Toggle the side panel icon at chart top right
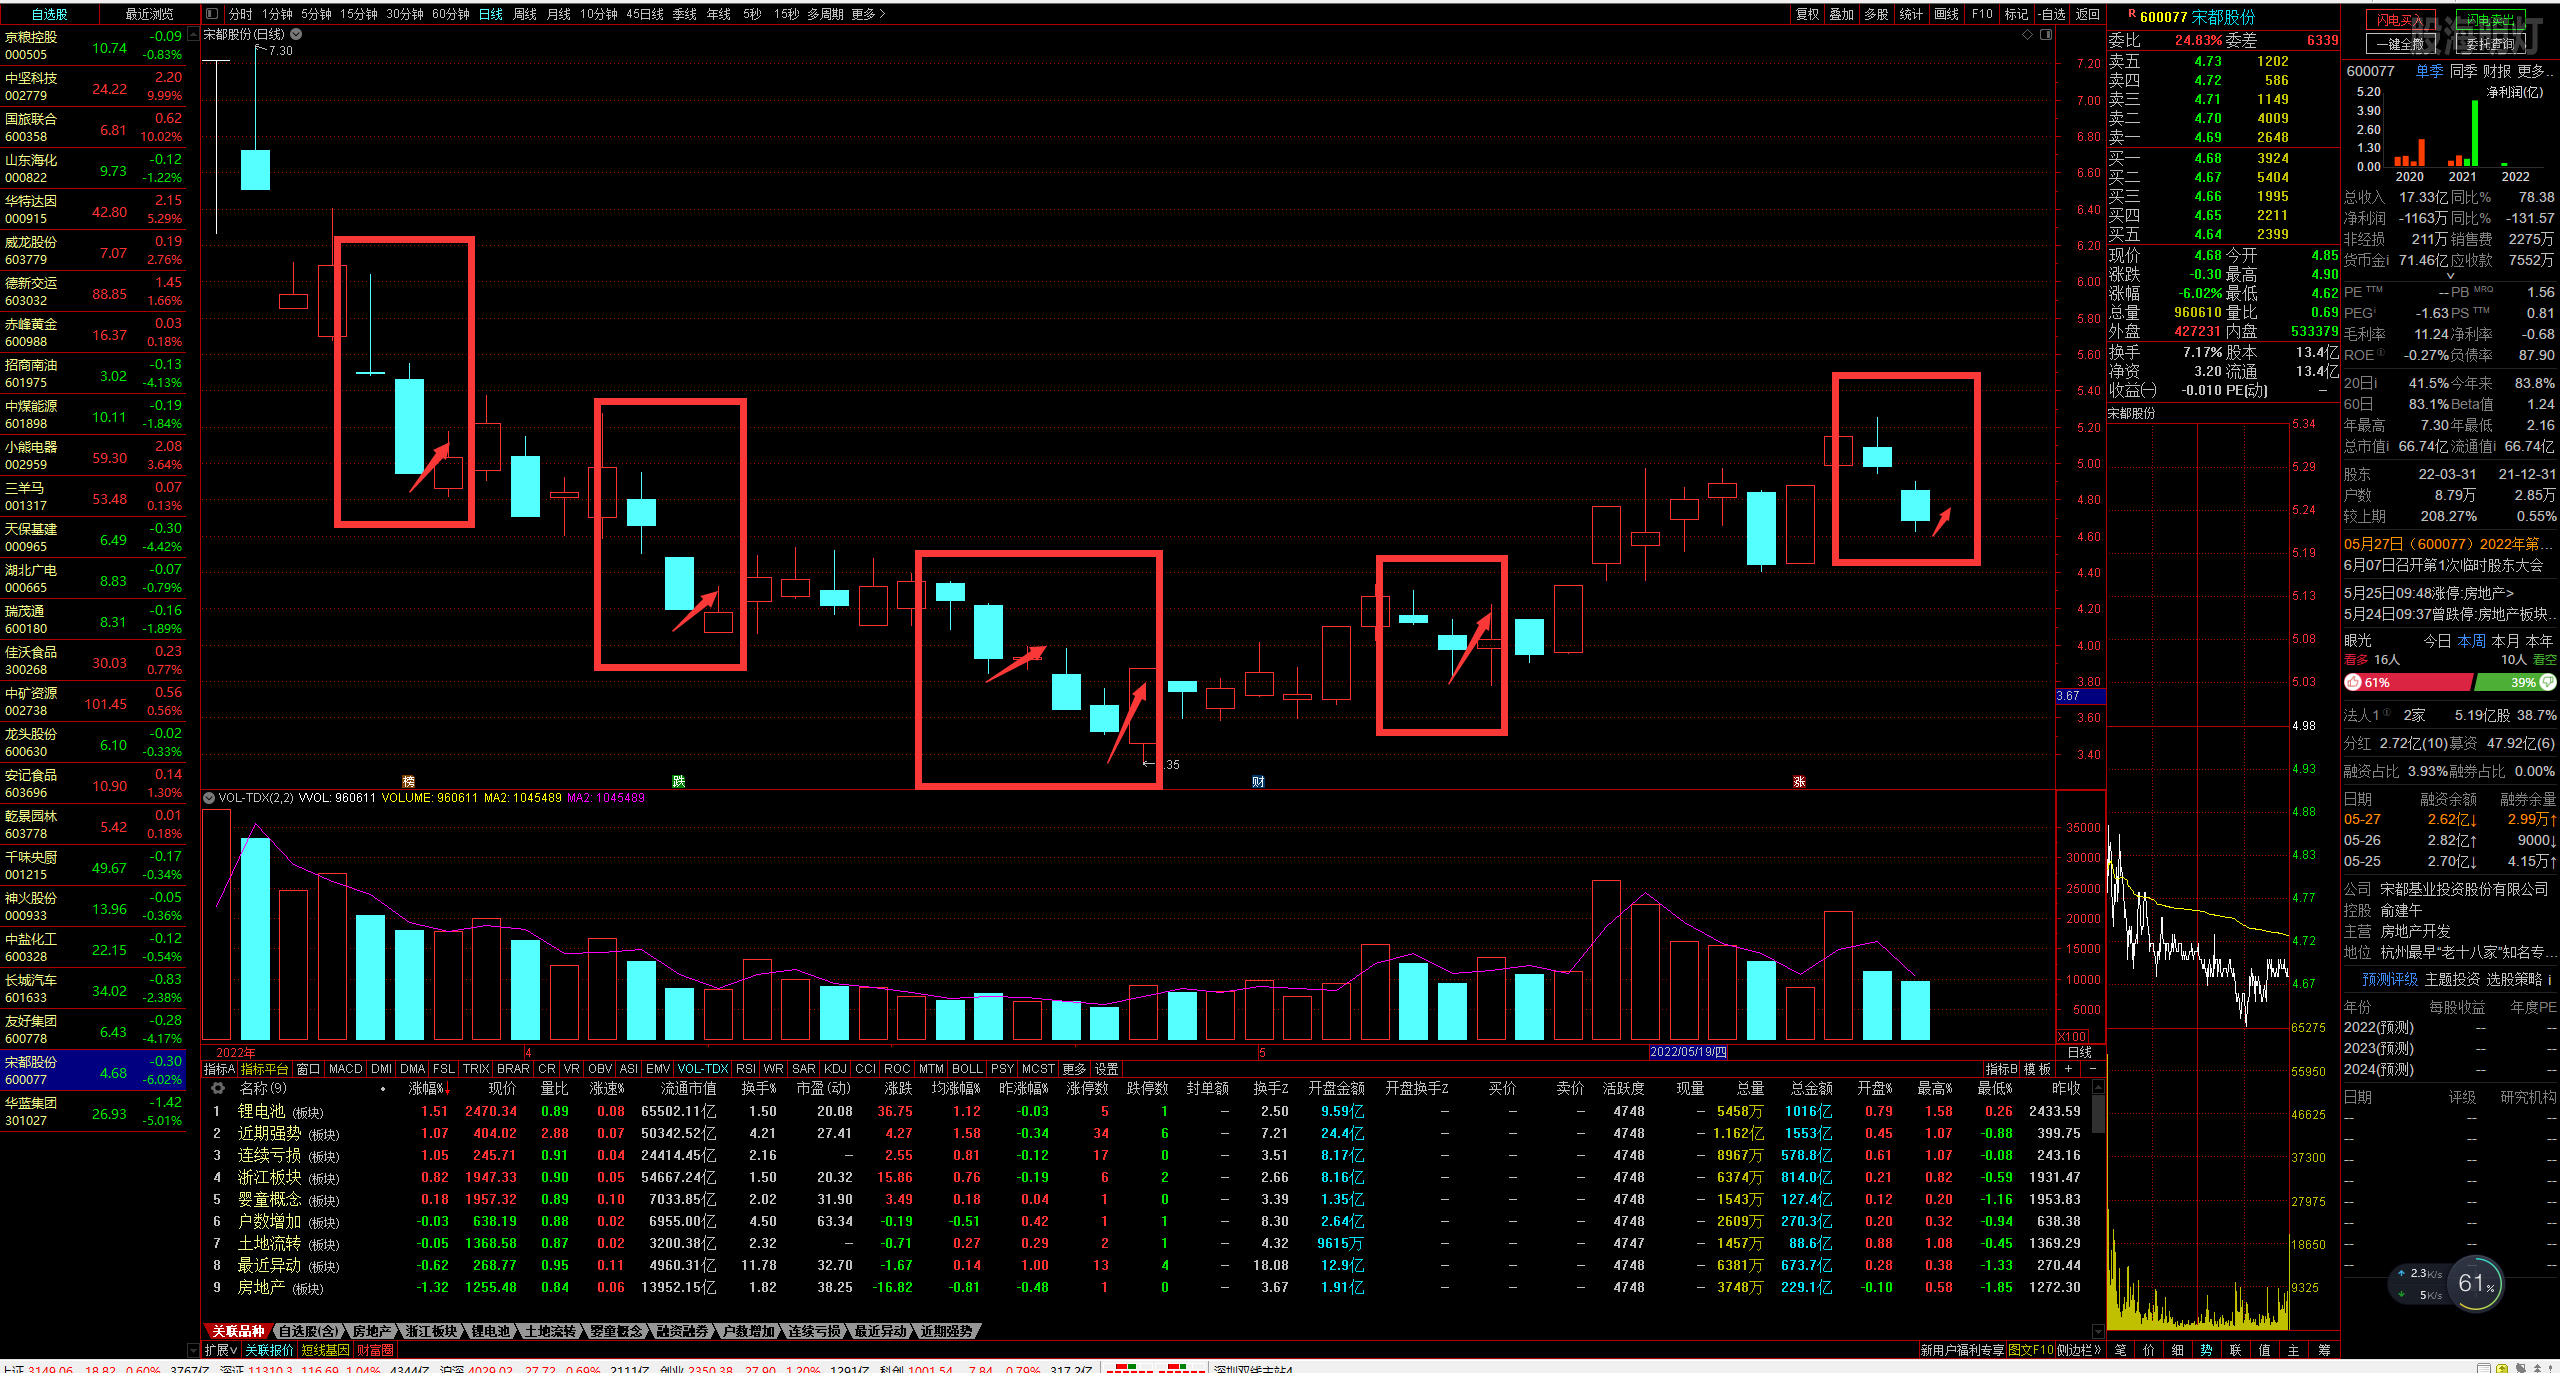Viewport: 2560px width, 1373px height. 2046,34
